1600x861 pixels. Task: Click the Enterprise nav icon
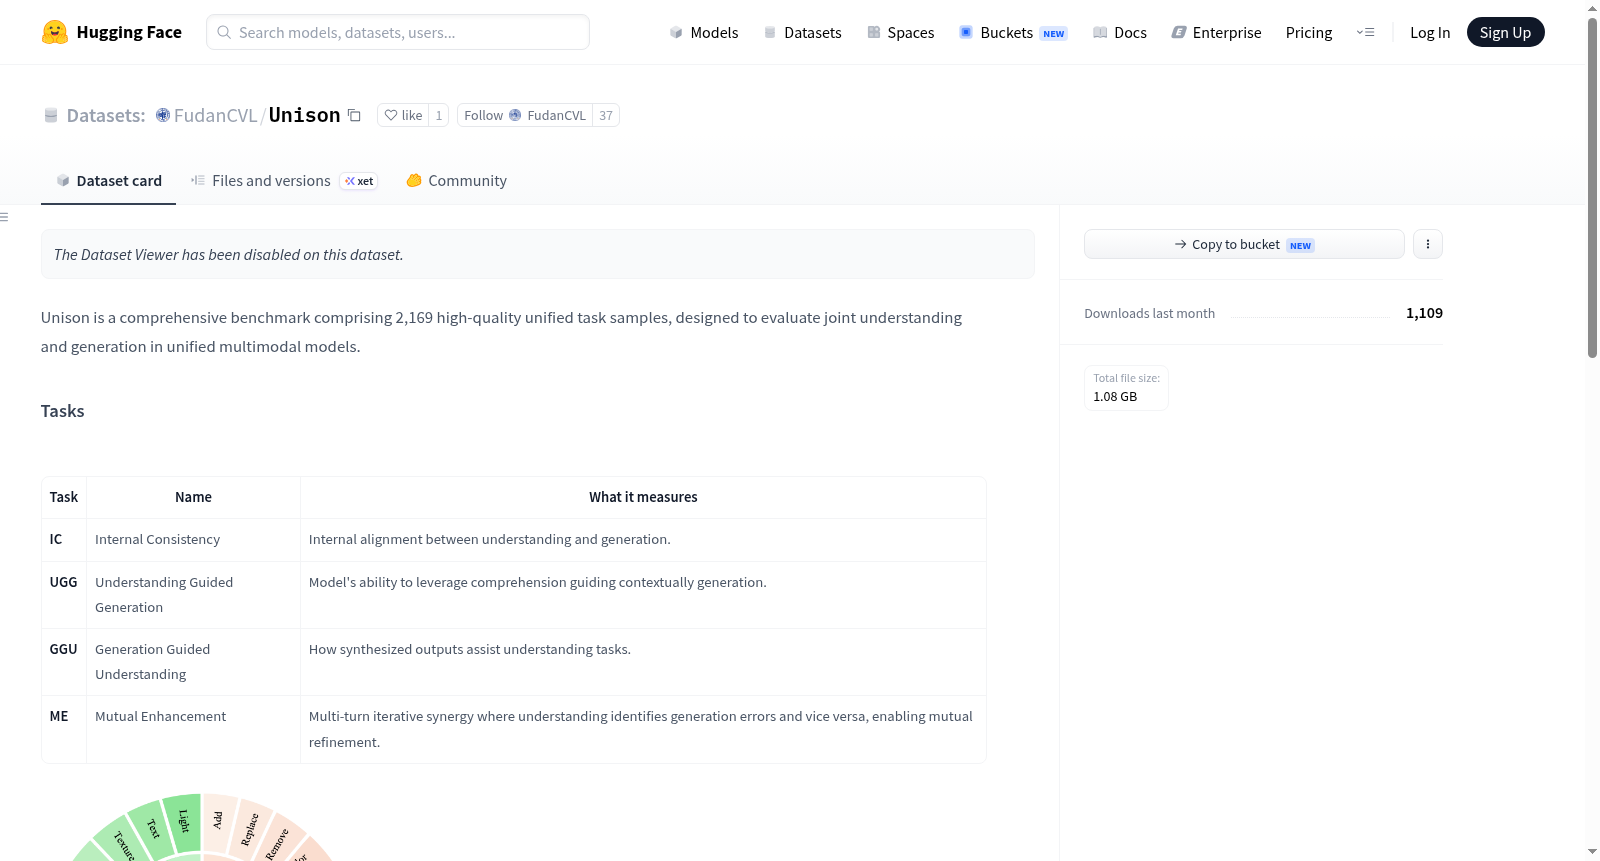tap(1179, 32)
